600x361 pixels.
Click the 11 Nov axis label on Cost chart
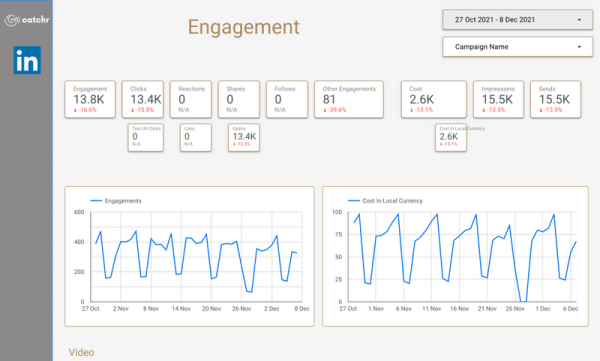click(431, 309)
